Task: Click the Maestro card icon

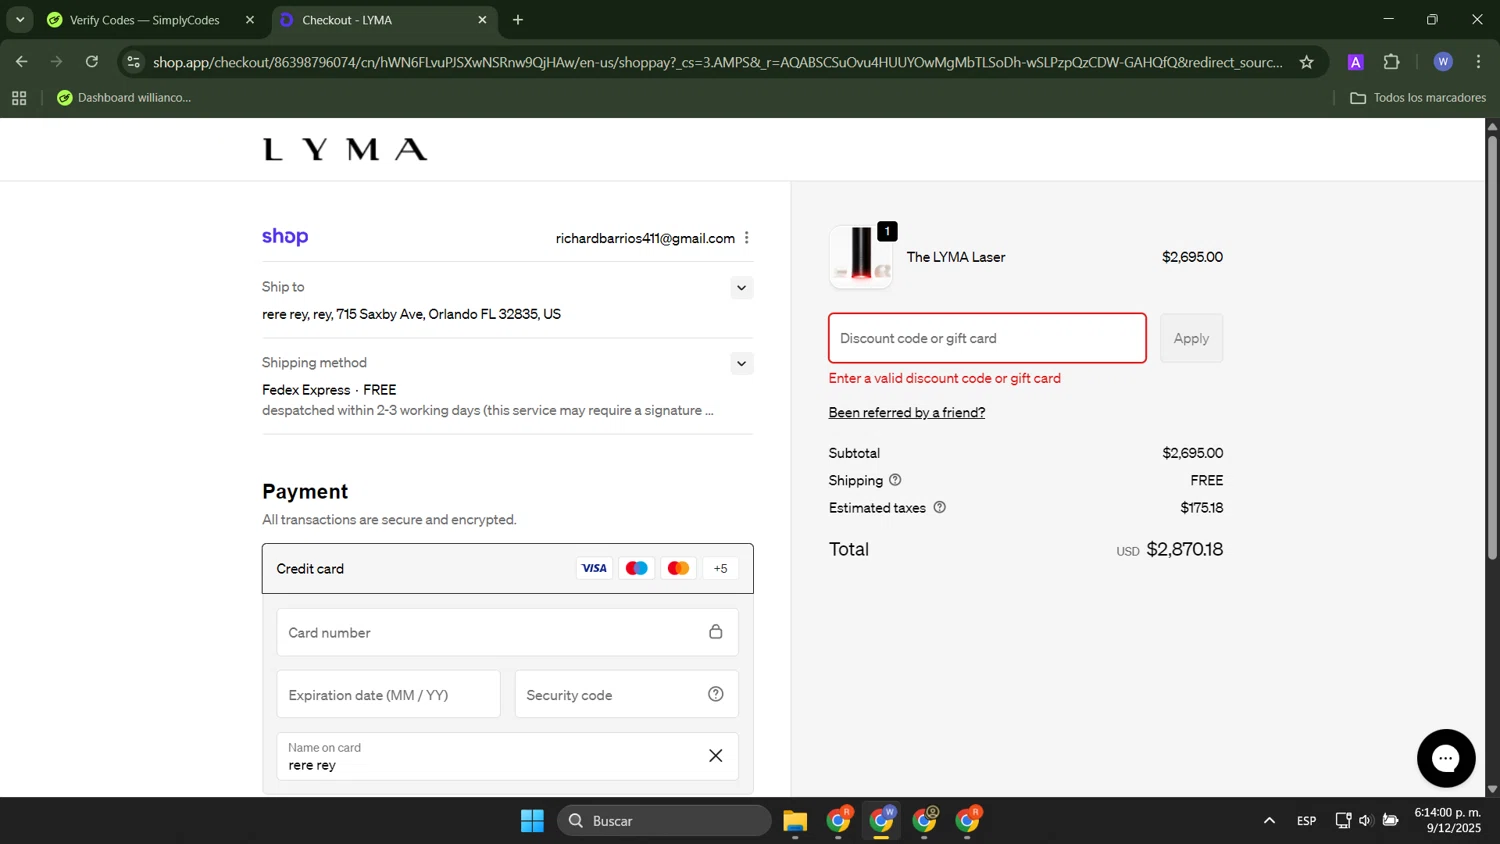Action: point(636,569)
